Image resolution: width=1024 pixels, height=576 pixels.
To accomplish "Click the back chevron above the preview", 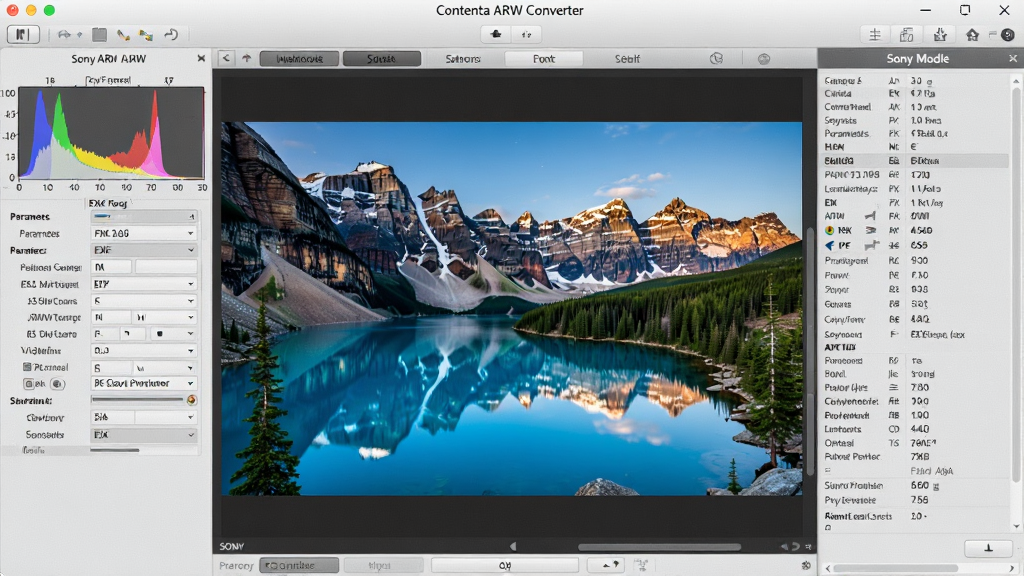I will [226, 58].
